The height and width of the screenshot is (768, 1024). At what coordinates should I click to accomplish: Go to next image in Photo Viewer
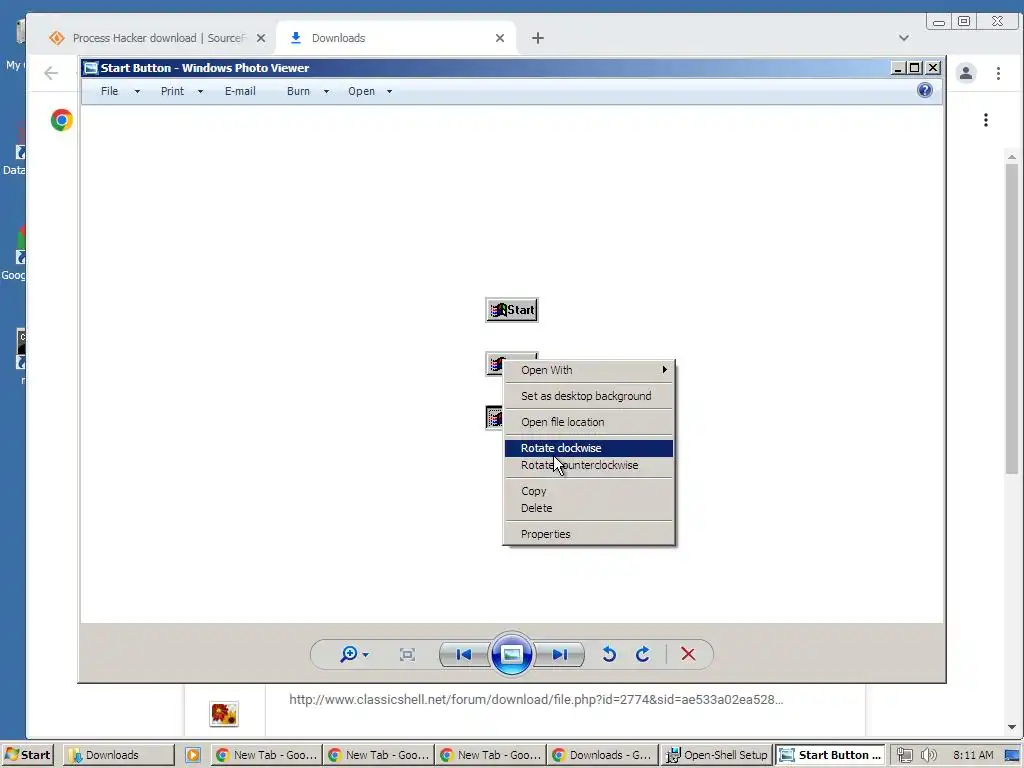[x=559, y=654]
